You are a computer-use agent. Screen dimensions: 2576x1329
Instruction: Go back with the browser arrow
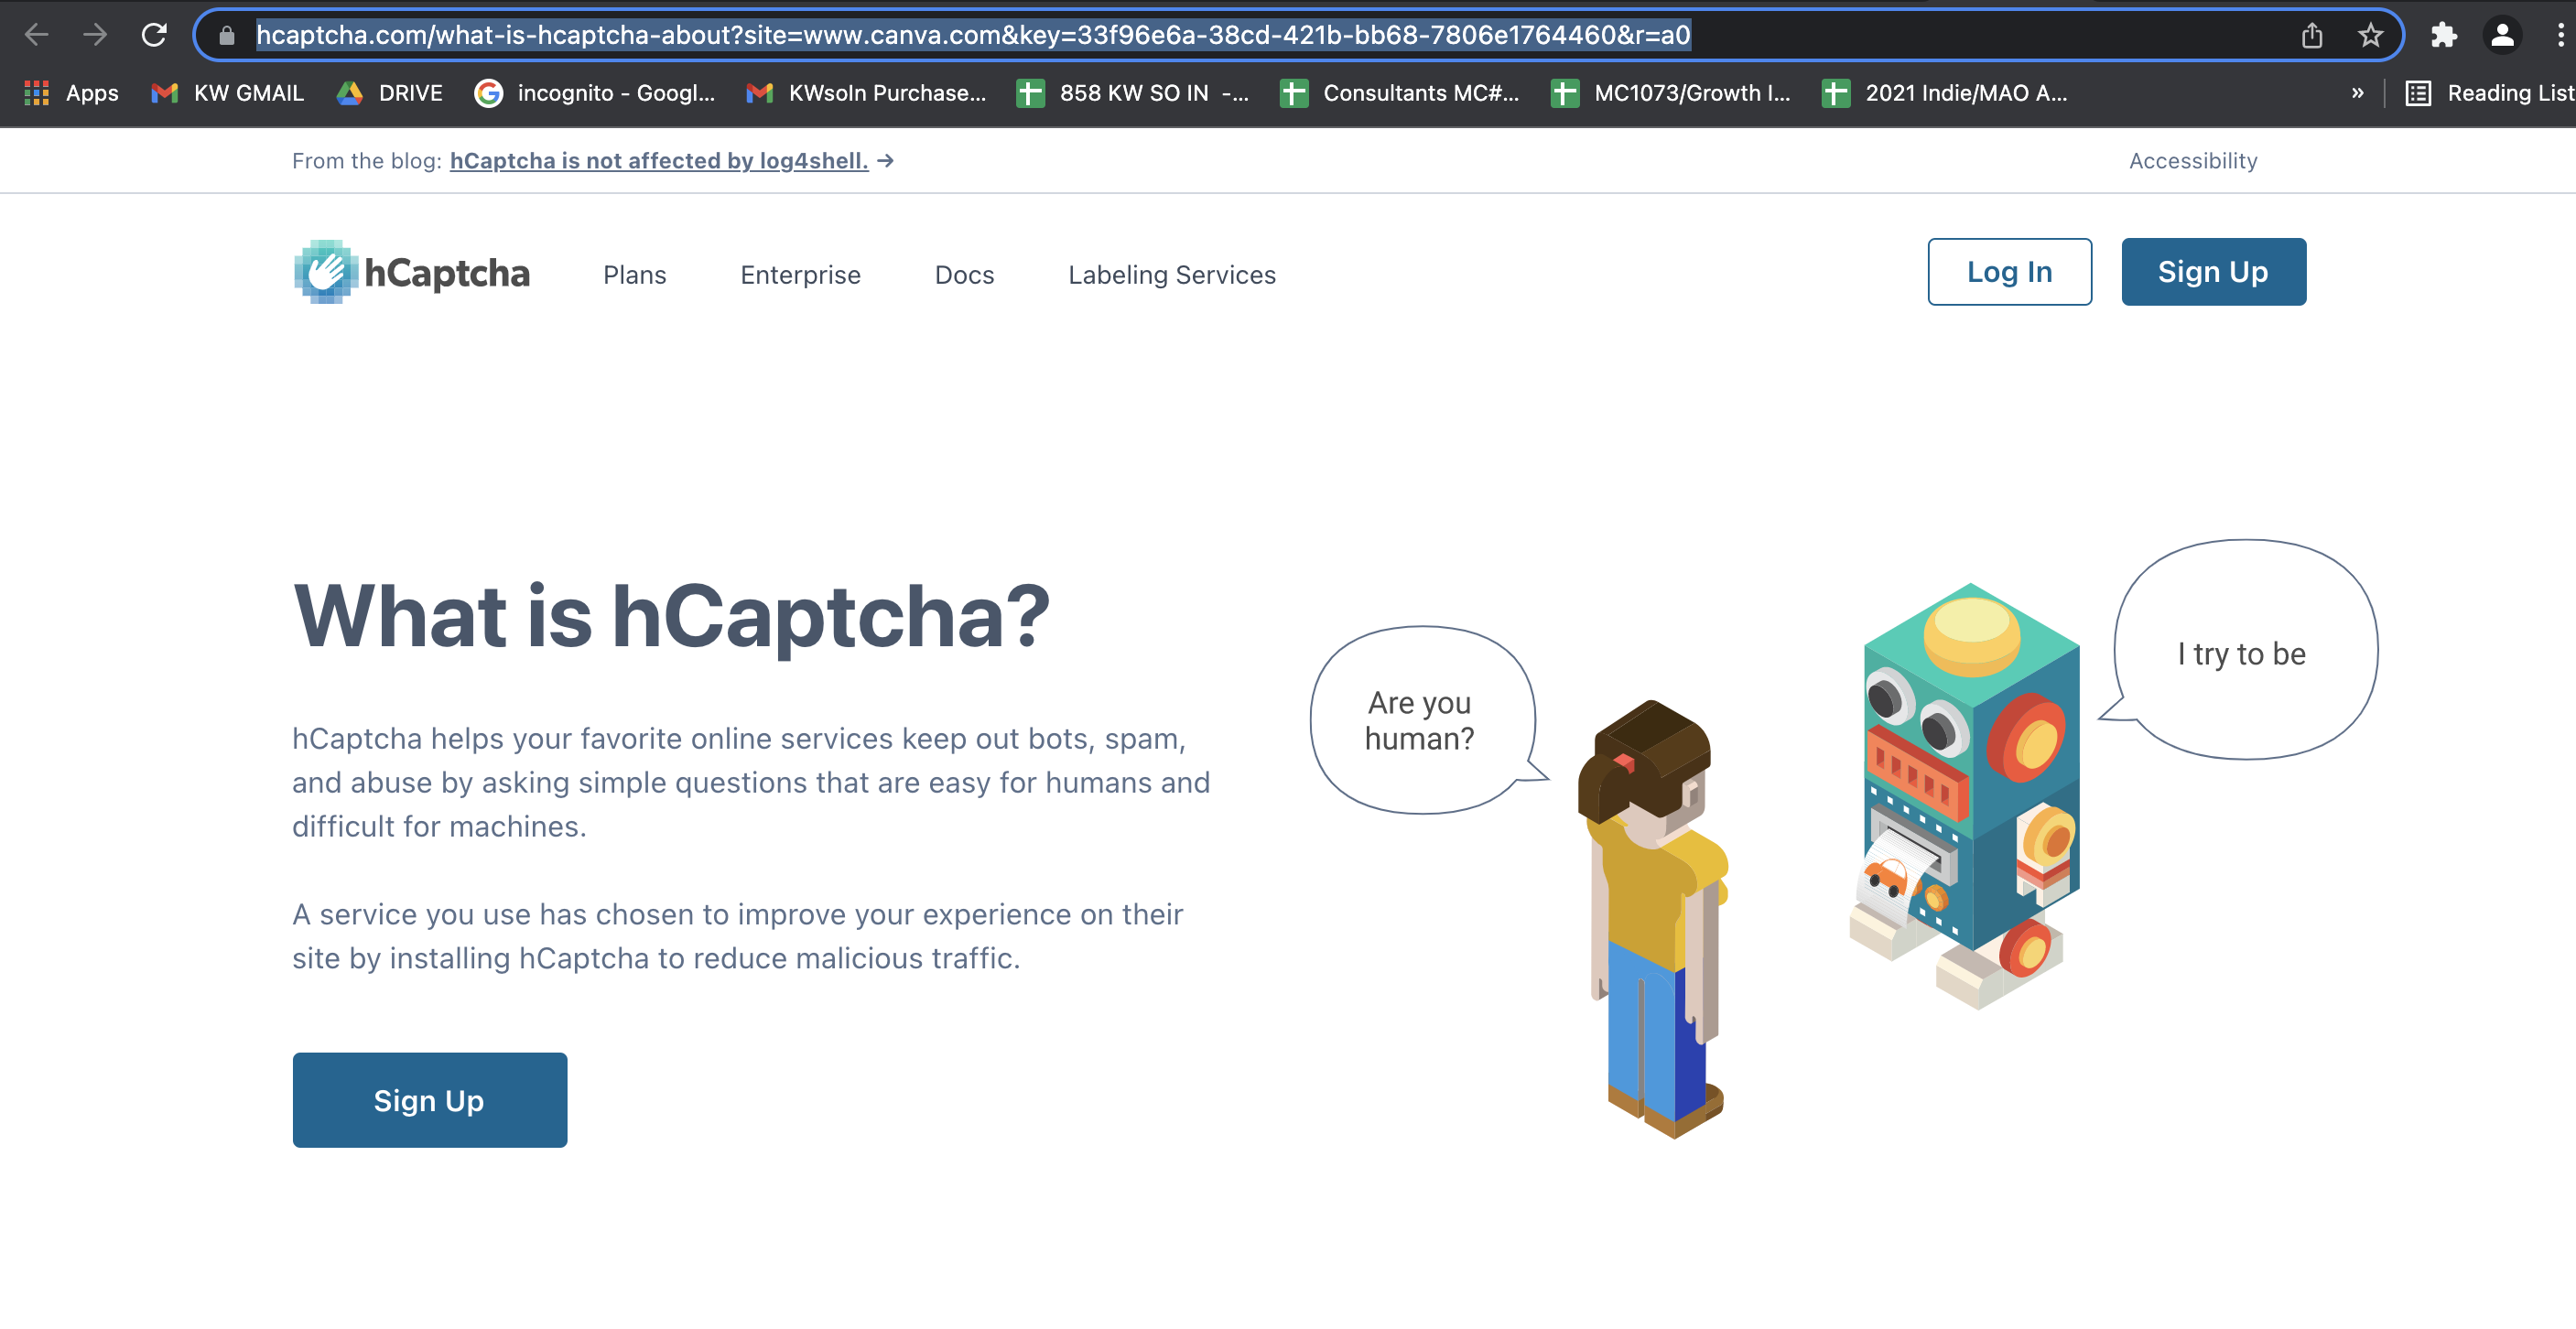pyautogui.click(x=37, y=35)
